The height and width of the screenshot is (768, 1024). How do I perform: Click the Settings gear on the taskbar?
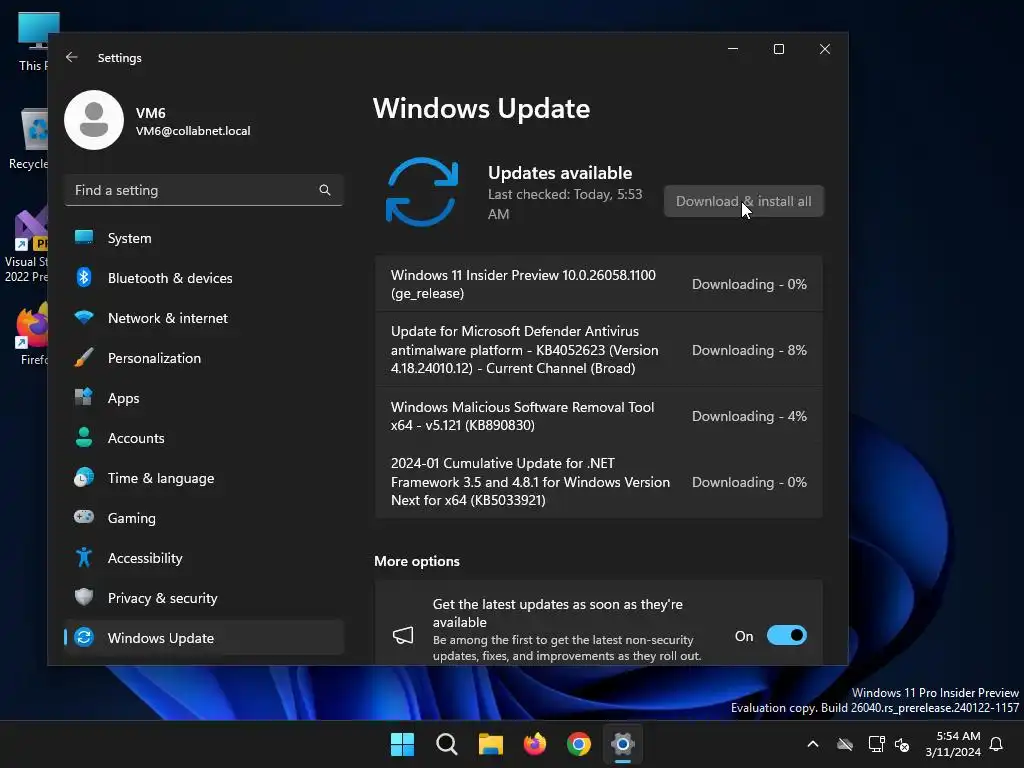[x=623, y=744]
